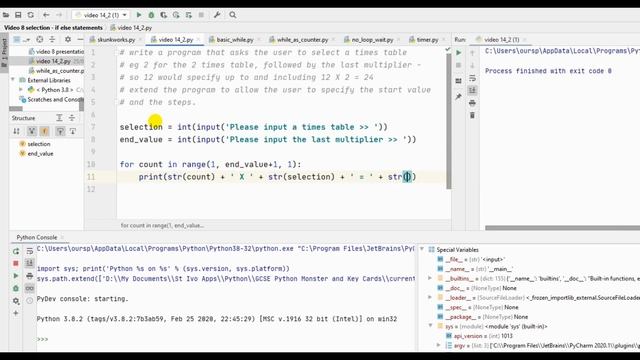This screenshot has width=640, height=360.
Task: Click the Profile icon in main toolbar
Action: point(176,15)
